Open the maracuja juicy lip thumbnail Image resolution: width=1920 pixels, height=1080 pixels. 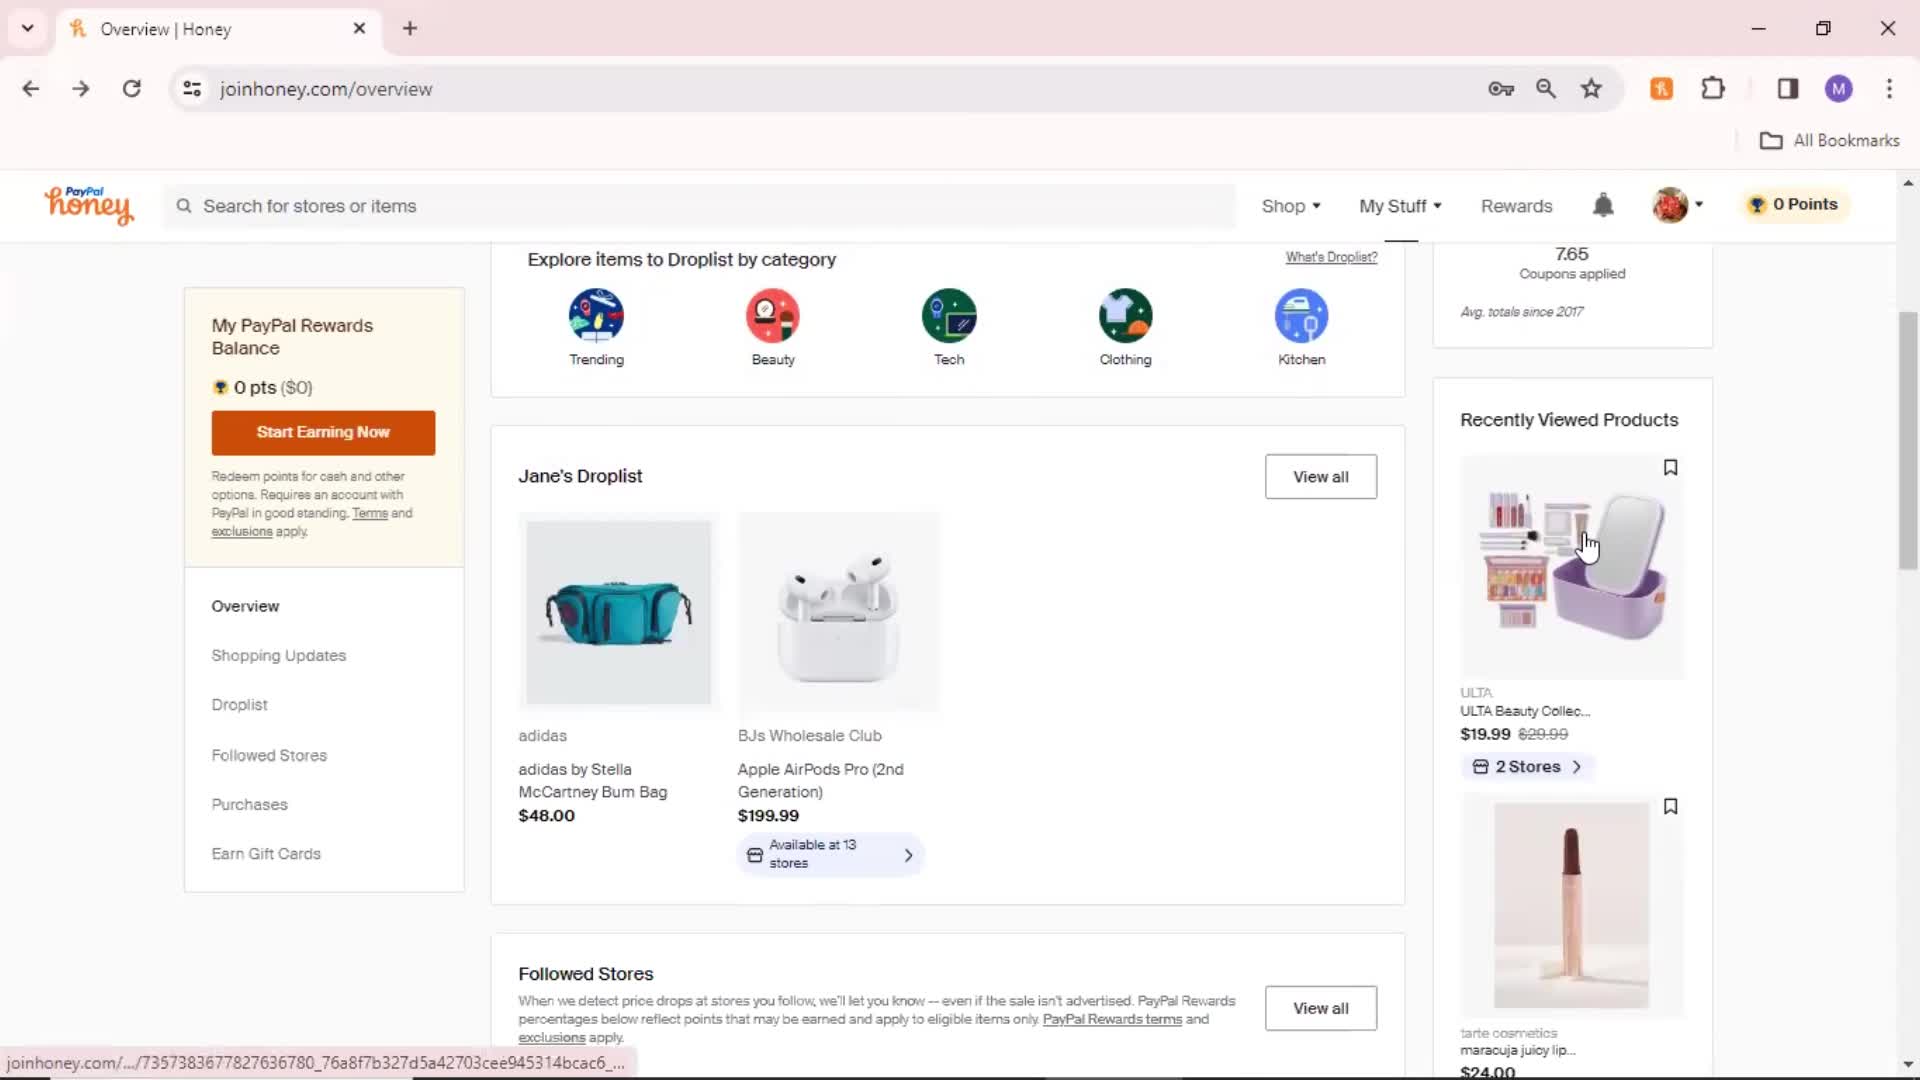pyautogui.click(x=1572, y=906)
